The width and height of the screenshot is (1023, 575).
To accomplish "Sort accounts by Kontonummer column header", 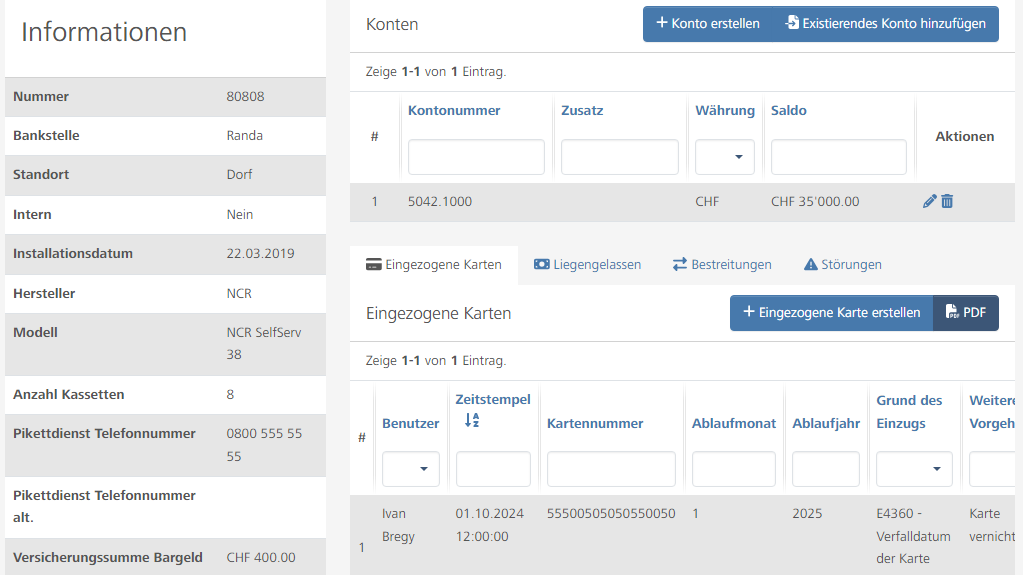I will click(454, 110).
